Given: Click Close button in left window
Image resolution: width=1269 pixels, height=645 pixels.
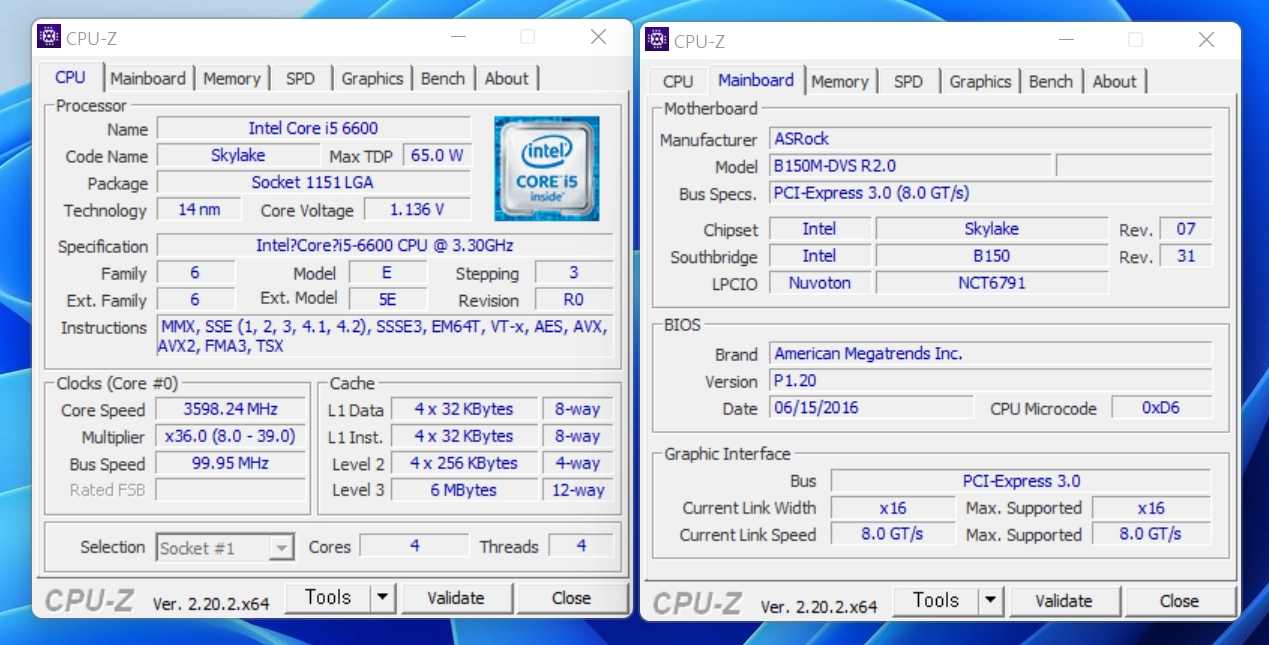Looking at the screenshot, I should [x=571, y=598].
